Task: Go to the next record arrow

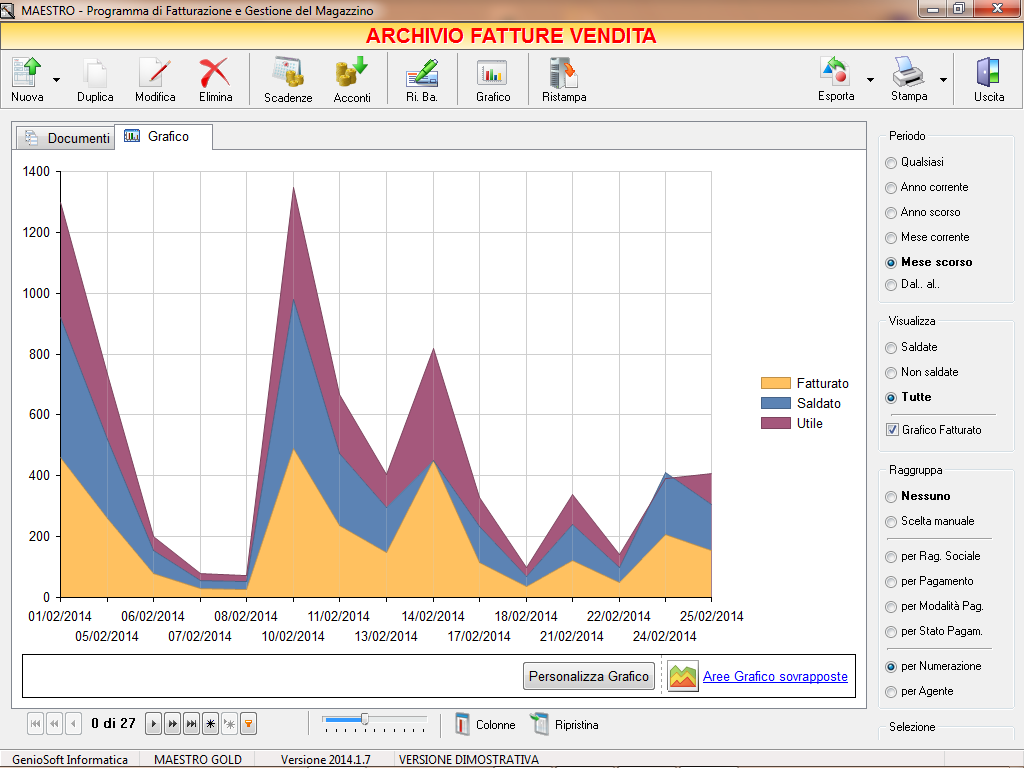Action: coord(153,724)
